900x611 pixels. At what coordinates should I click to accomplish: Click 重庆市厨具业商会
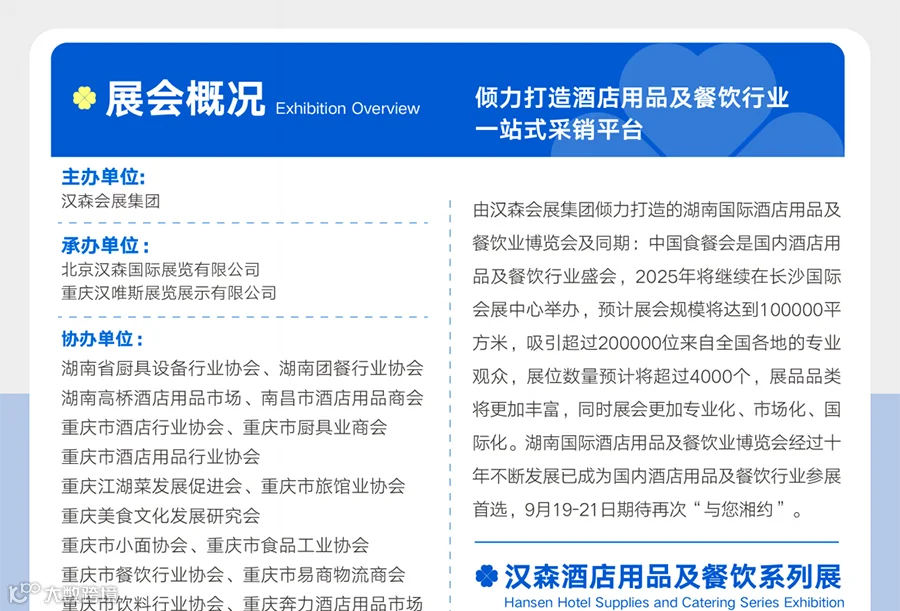[x=315, y=427]
